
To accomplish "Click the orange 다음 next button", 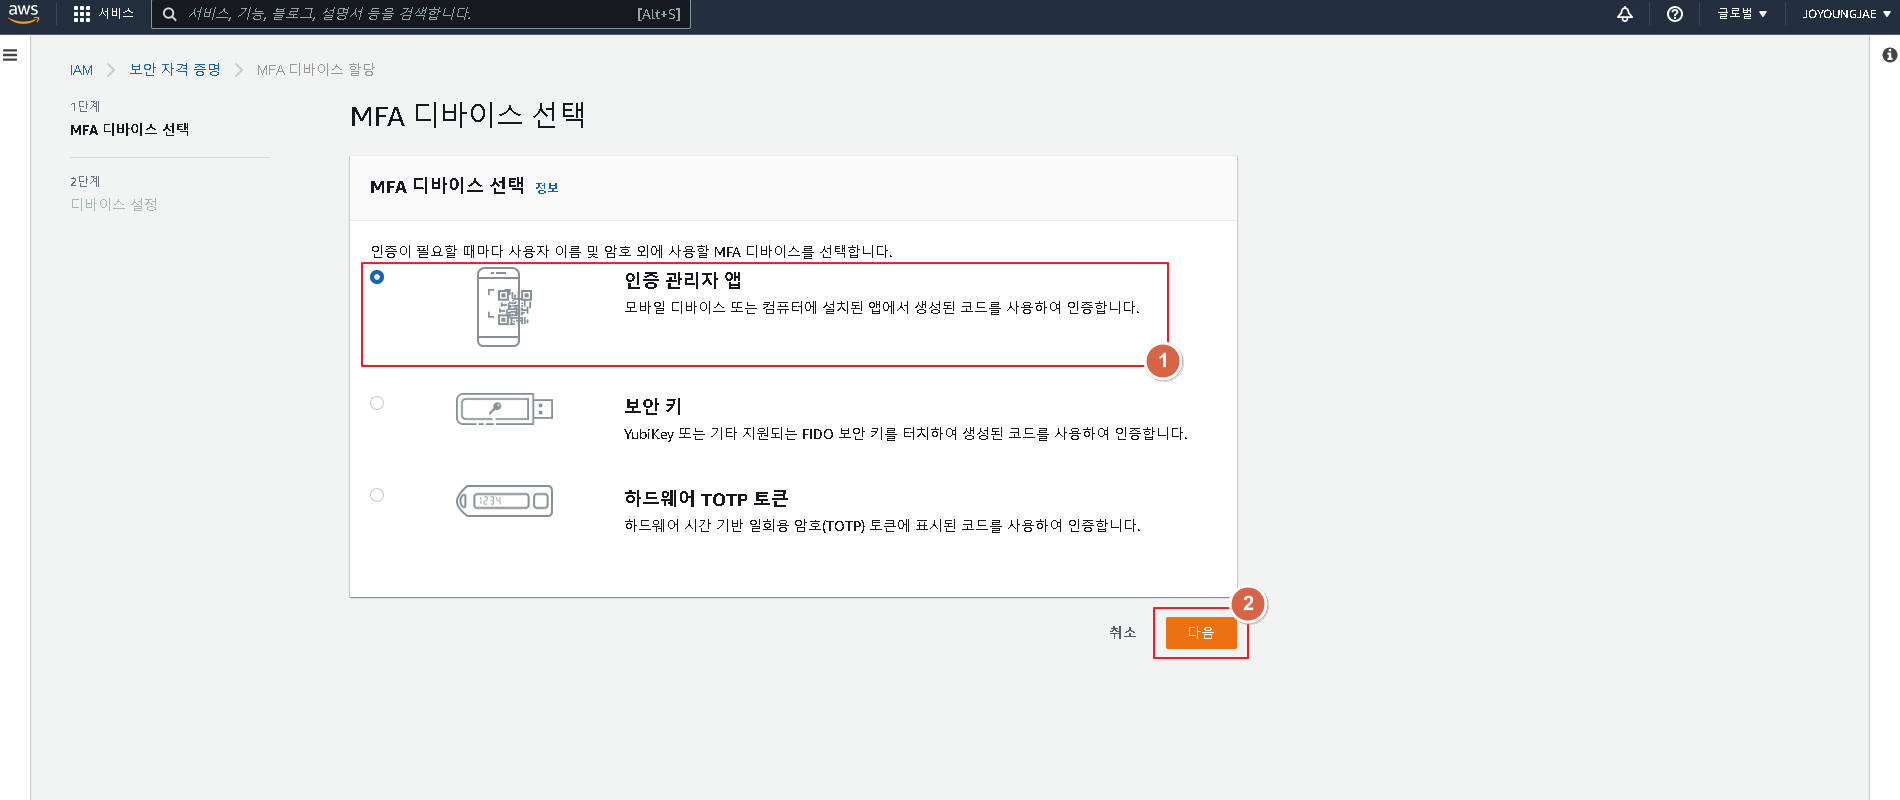I will coord(1201,633).
